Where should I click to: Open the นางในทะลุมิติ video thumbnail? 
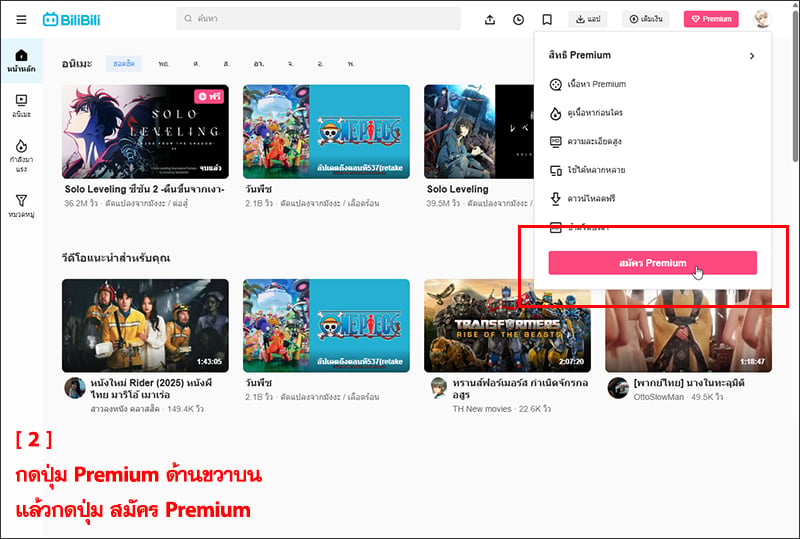[x=688, y=331]
